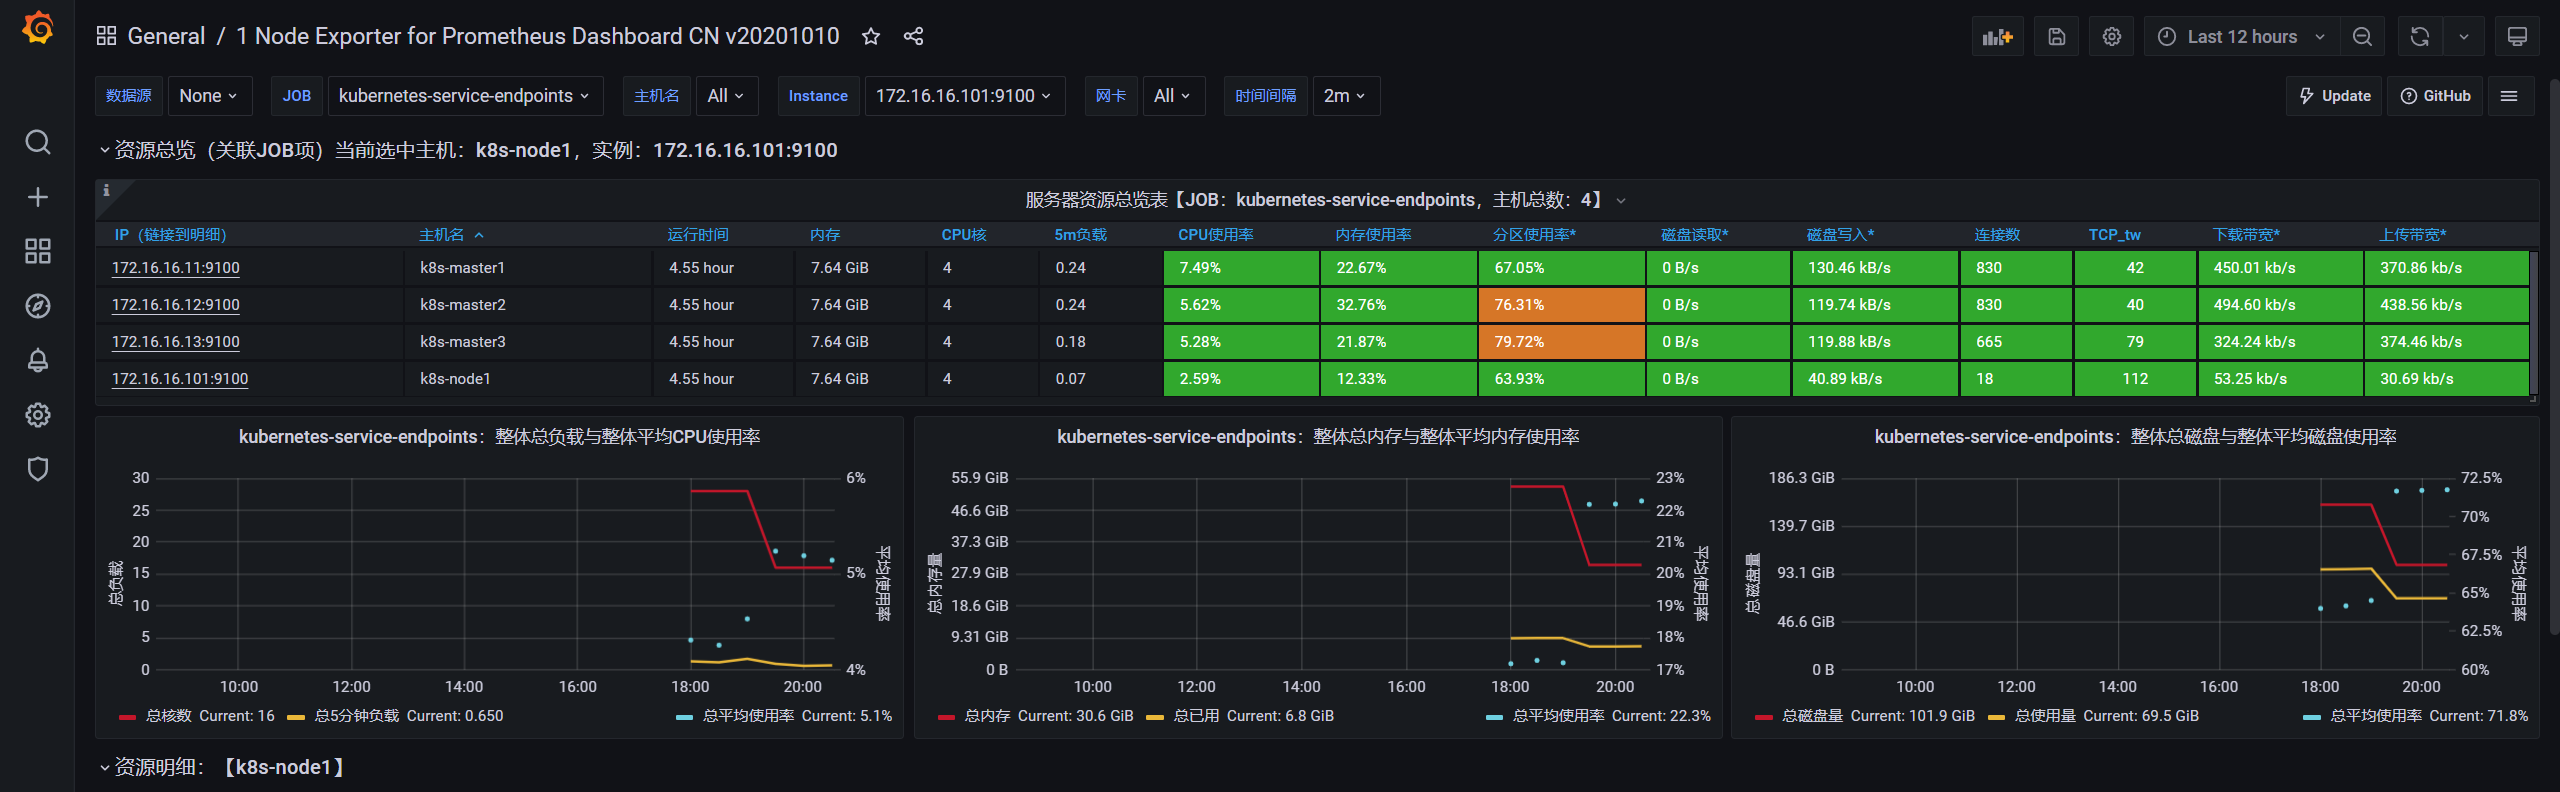This screenshot has width=2560, height=792.
Task: Open link 172.16.16.13:9100
Action: 176,342
